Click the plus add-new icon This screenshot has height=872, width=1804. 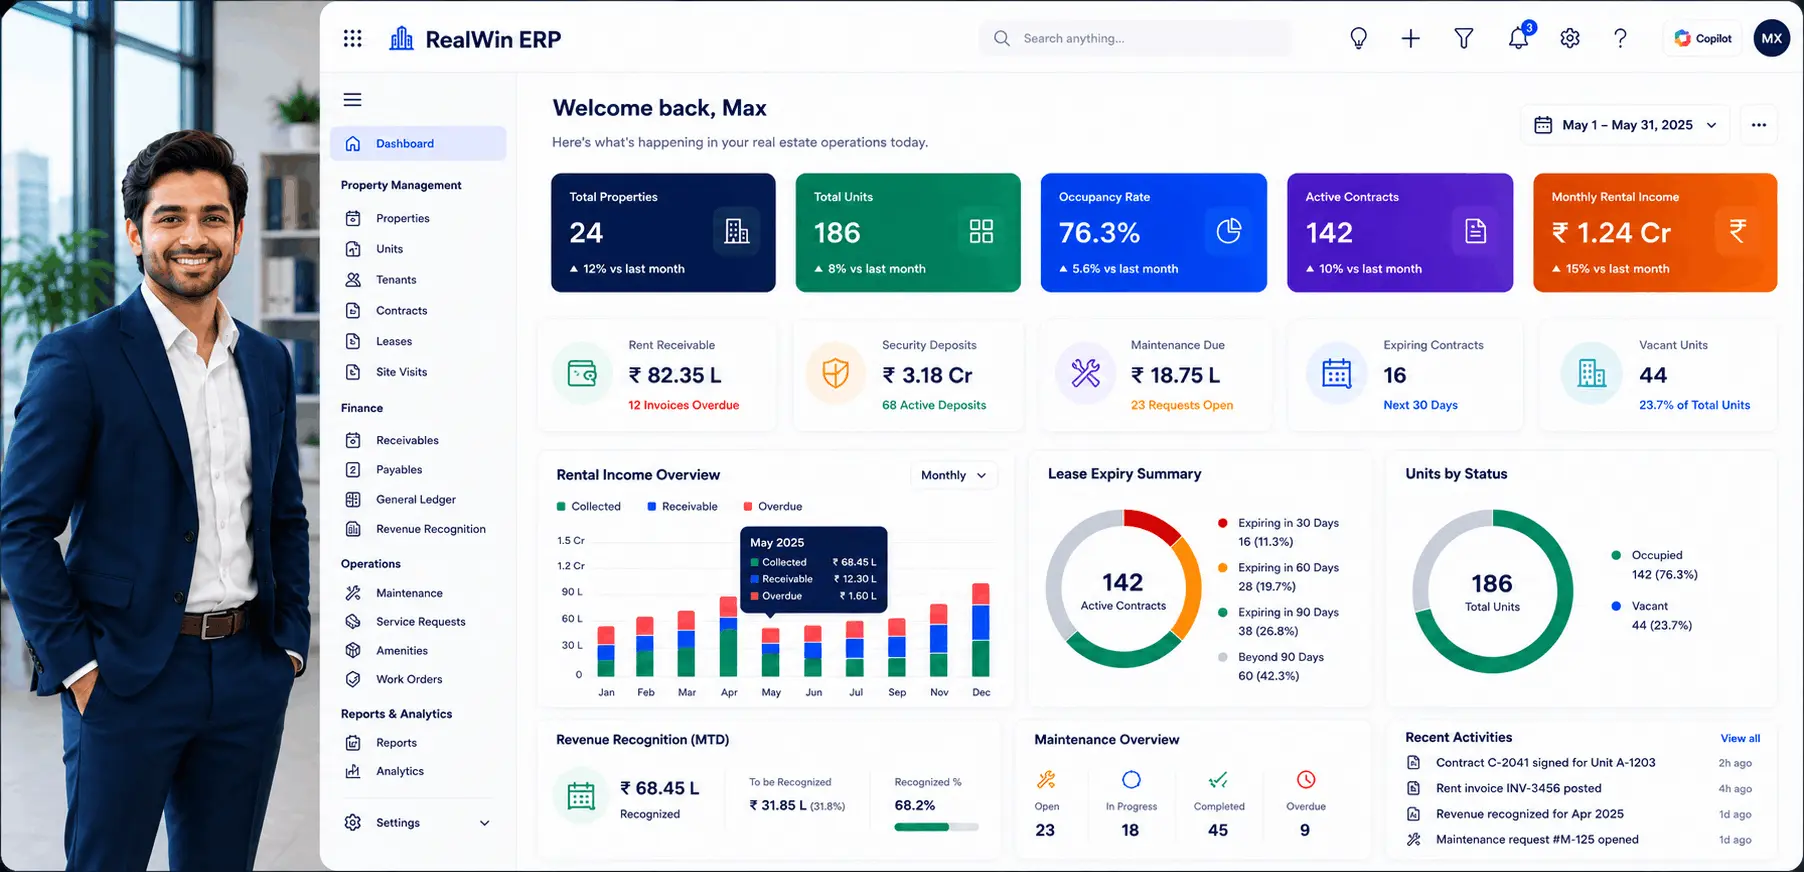tap(1410, 38)
